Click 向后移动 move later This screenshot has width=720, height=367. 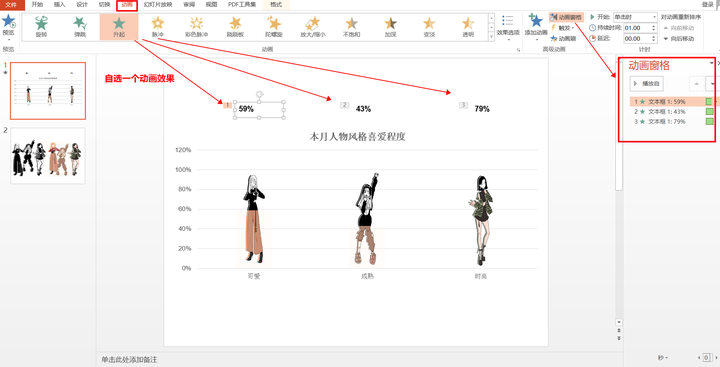(678, 39)
